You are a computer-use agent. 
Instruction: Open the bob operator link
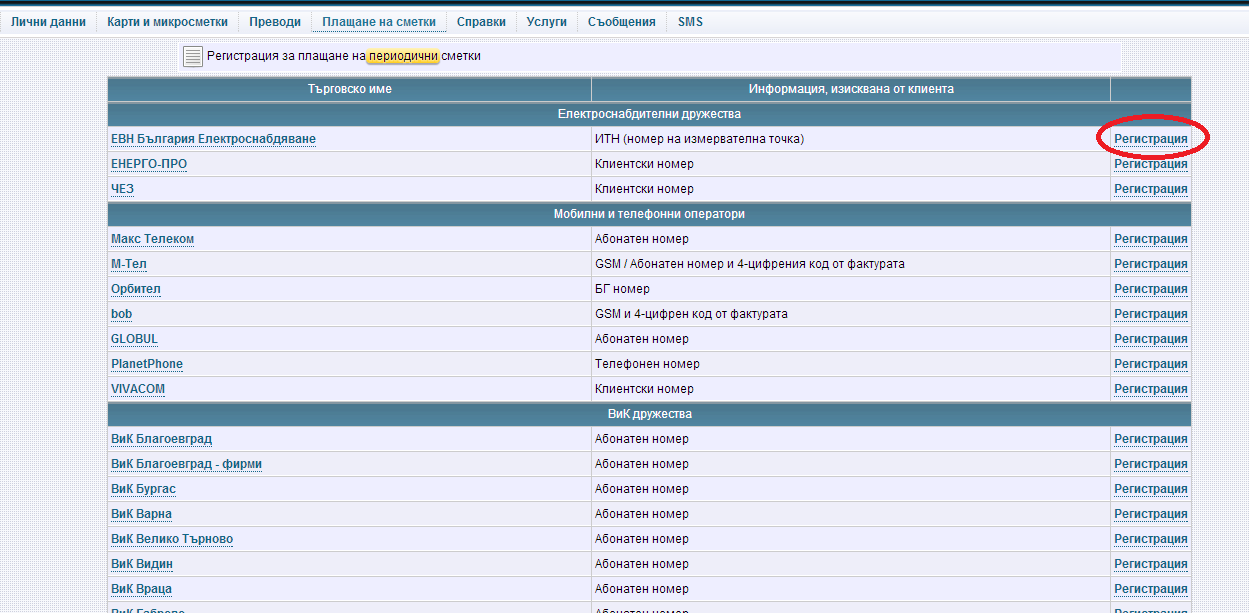121,314
